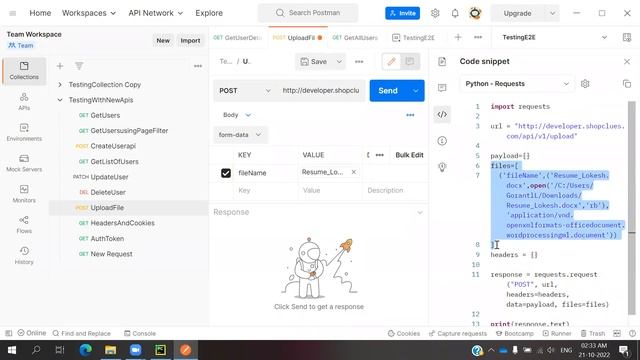Open the Mock Servers sidebar panel
Image resolution: width=640 pixels, height=360 pixels.
click(24, 163)
